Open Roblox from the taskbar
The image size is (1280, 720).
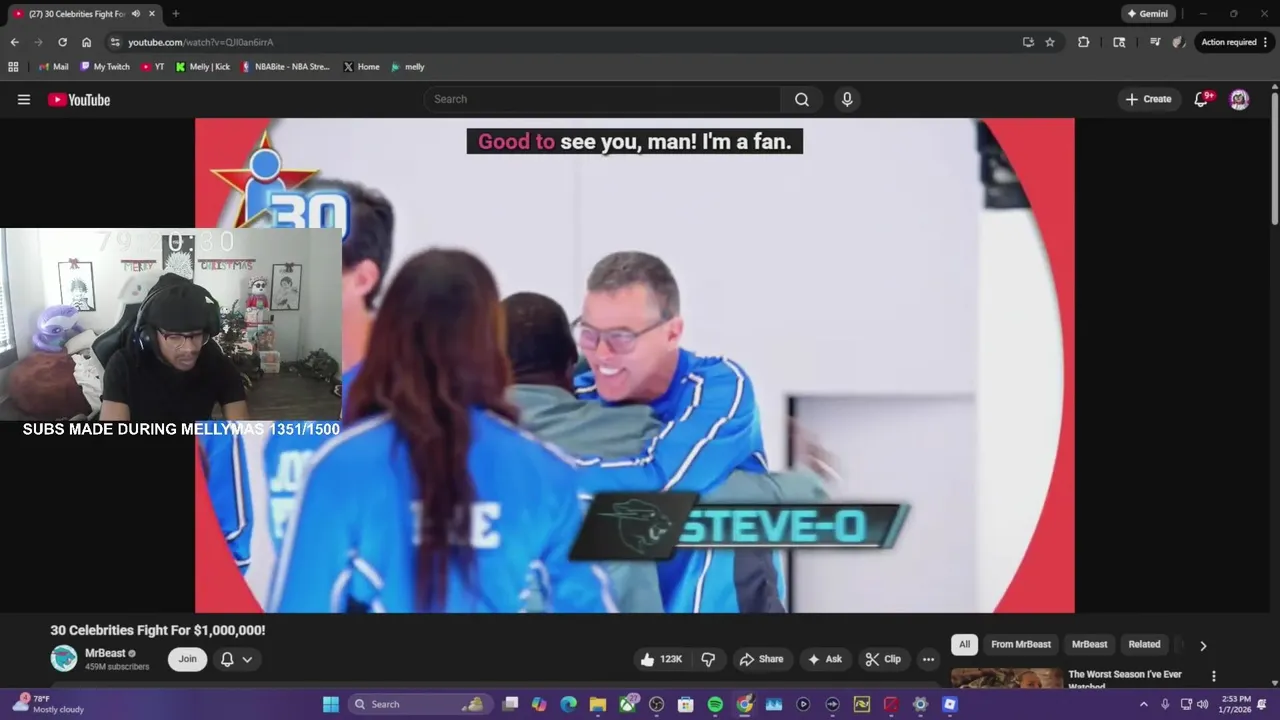tap(950, 704)
